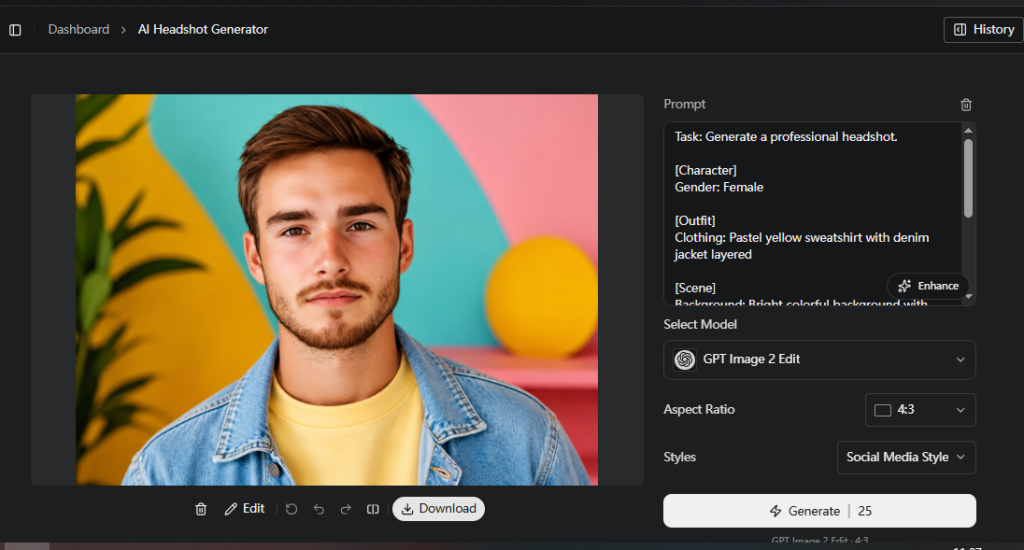This screenshot has width=1024, height=550.
Task: Go to the Dashboard breadcrumb
Action: click(78, 29)
